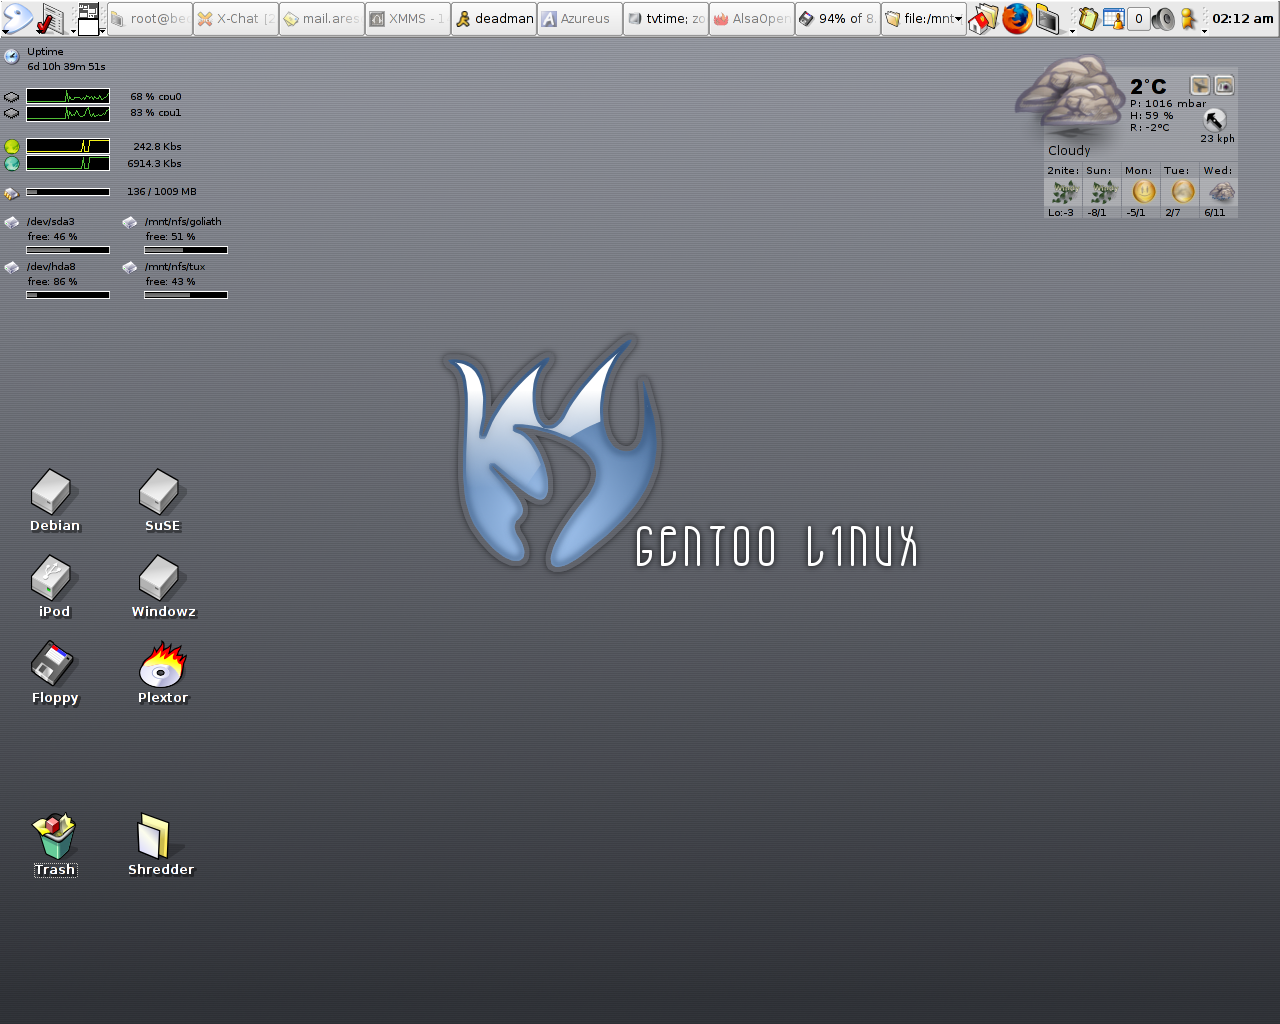1280x1024 pixels.
Task: Click the 242.8 Kbs network graph
Action: click(x=68, y=146)
